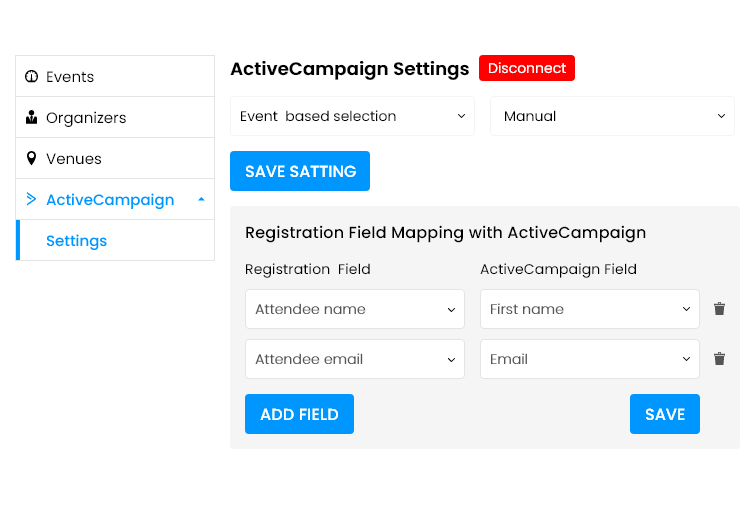Click the ActiveCampaign chevron logo icon

(31, 199)
